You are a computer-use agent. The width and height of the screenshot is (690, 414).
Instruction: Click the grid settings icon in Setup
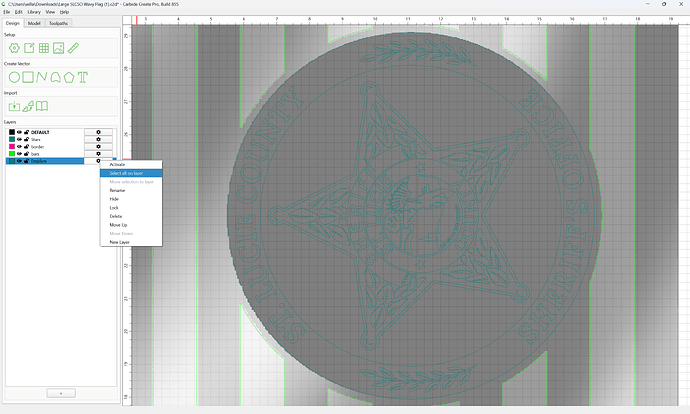click(x=44, y=48)
